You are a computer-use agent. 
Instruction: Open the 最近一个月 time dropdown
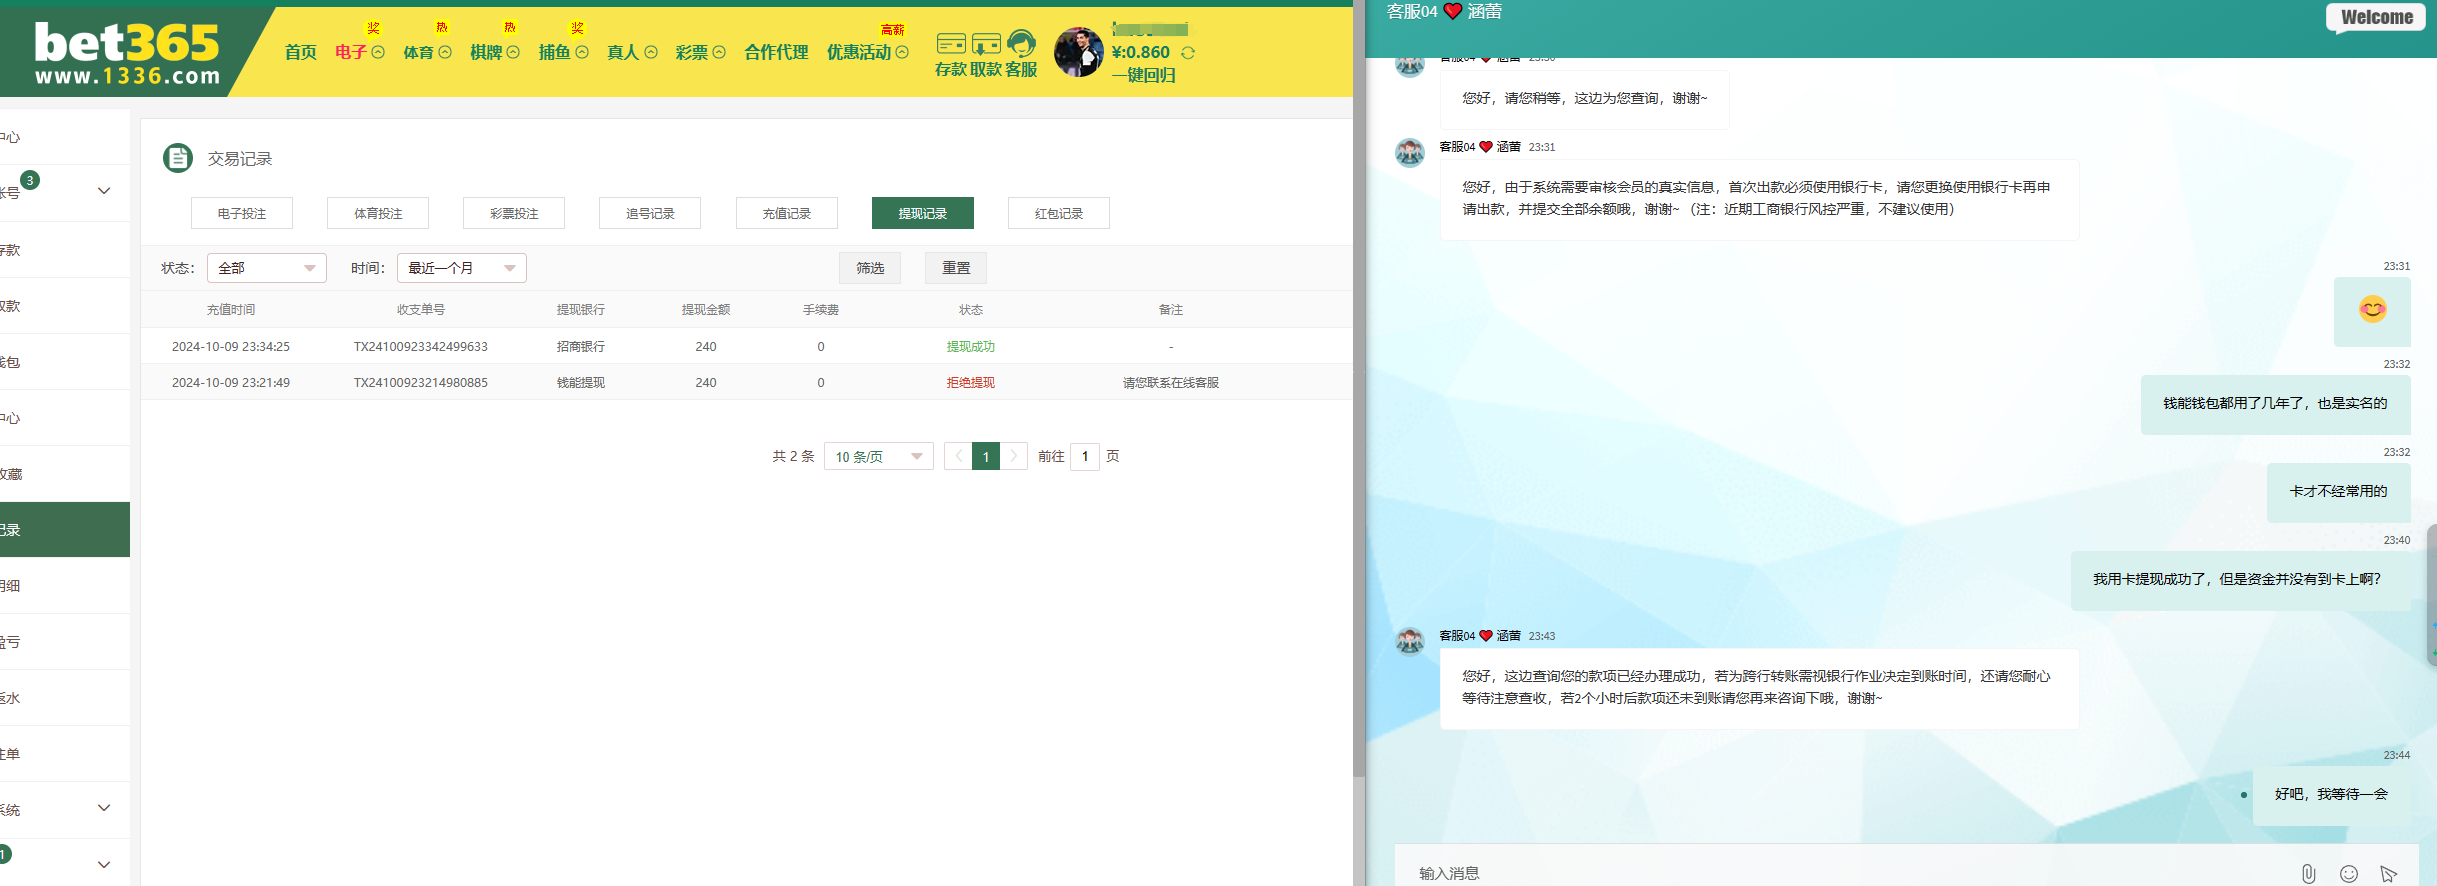461,268
